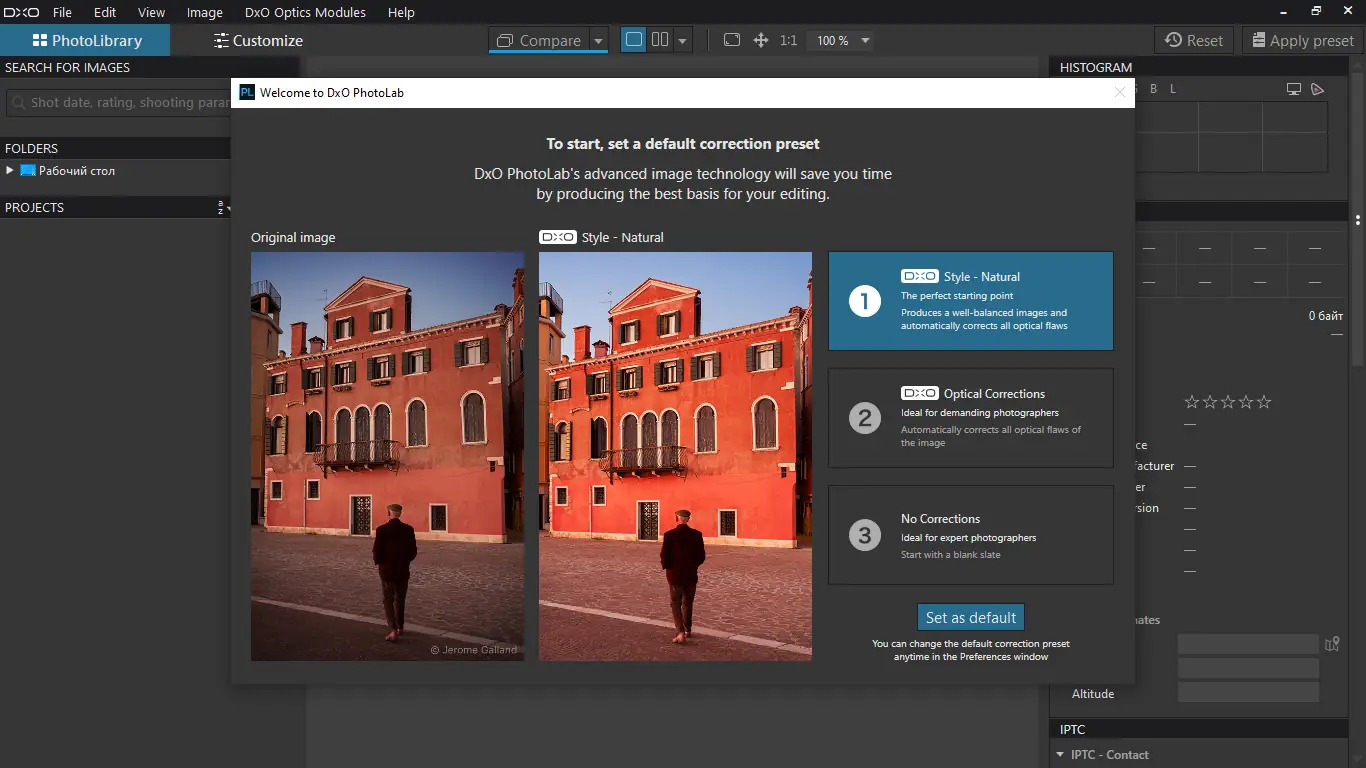Click the Apply preset button

pyautogui.click(x=1301, y=41)
